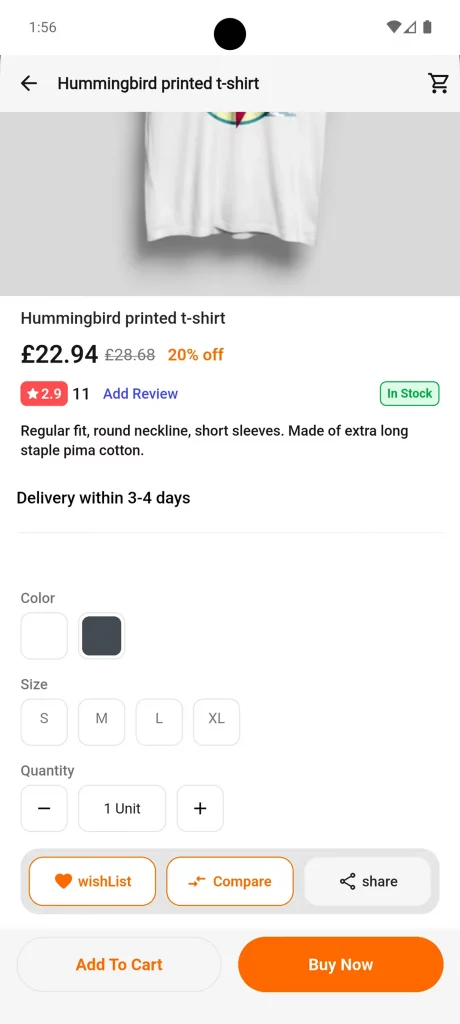Select size M option
The height and width of the screenshot is (1024, 460).
101,722
